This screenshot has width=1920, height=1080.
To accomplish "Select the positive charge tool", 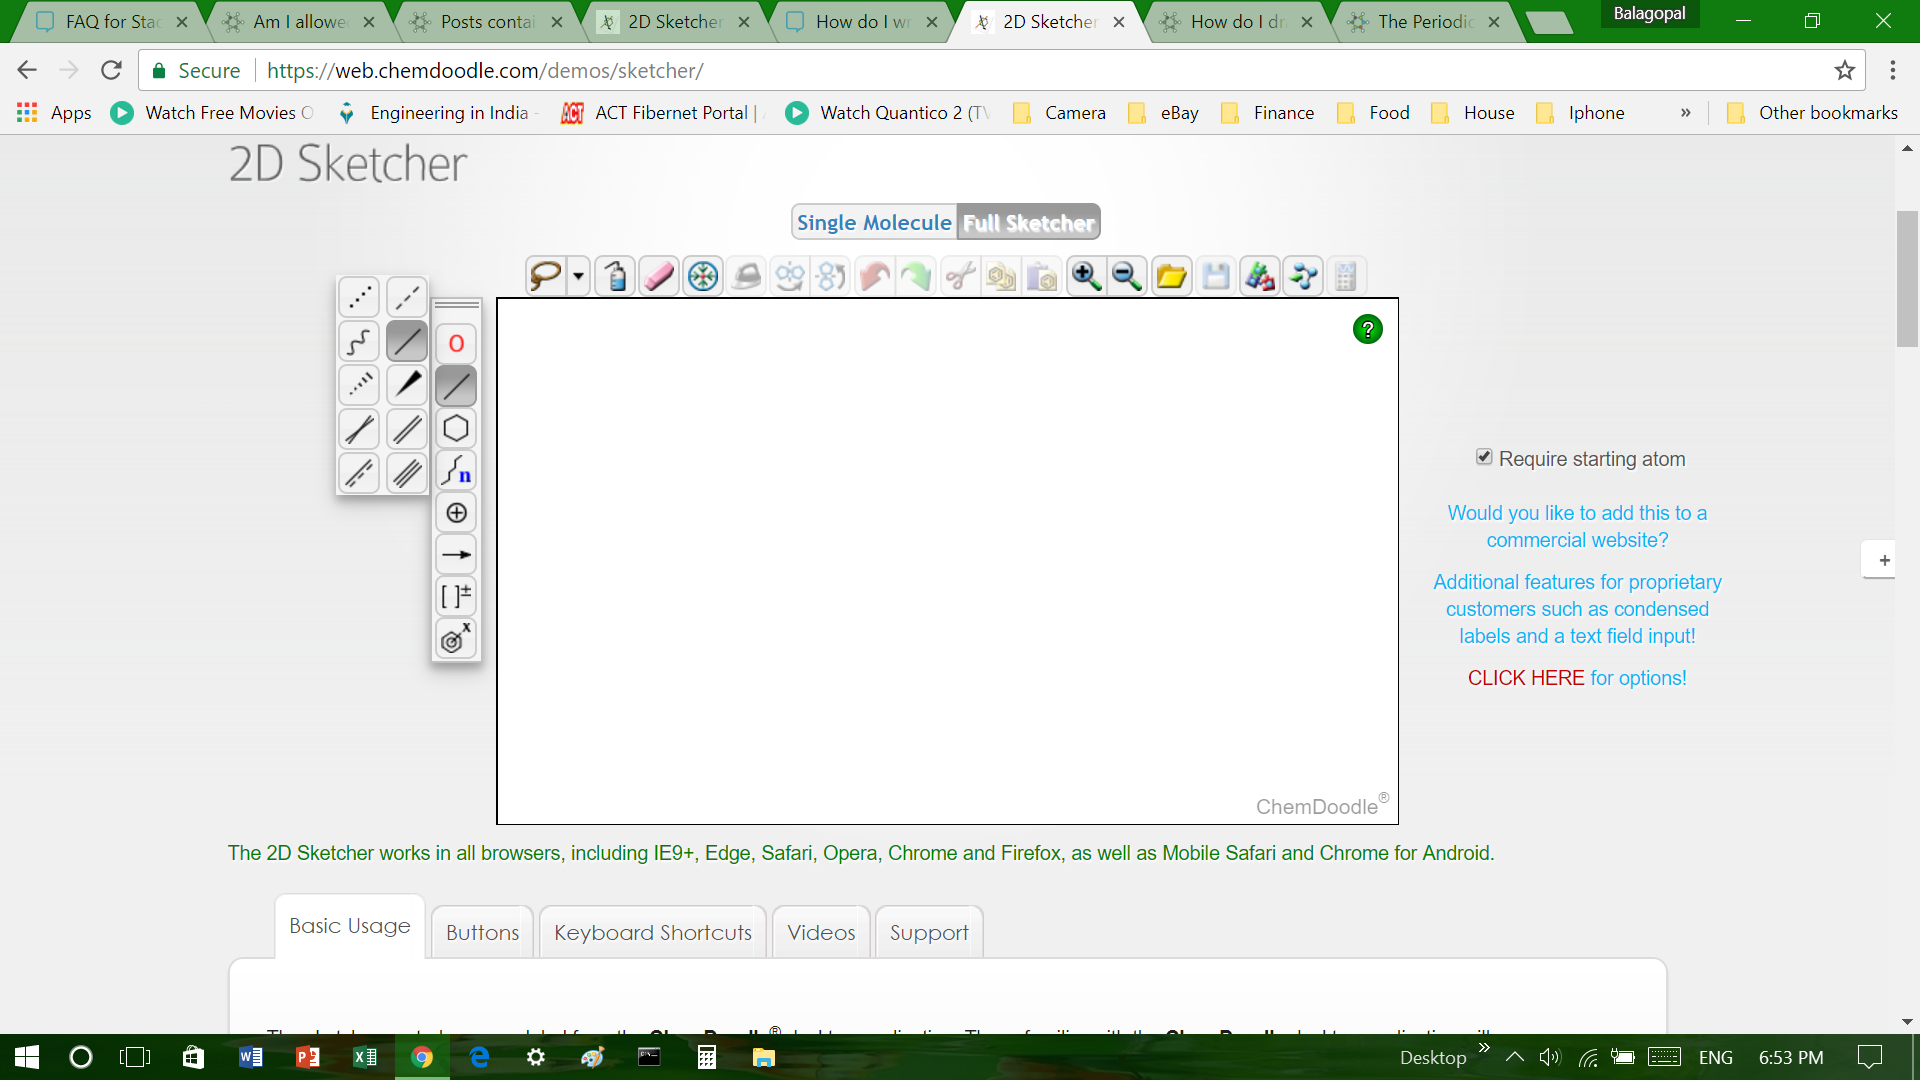I will click(456, 513).
